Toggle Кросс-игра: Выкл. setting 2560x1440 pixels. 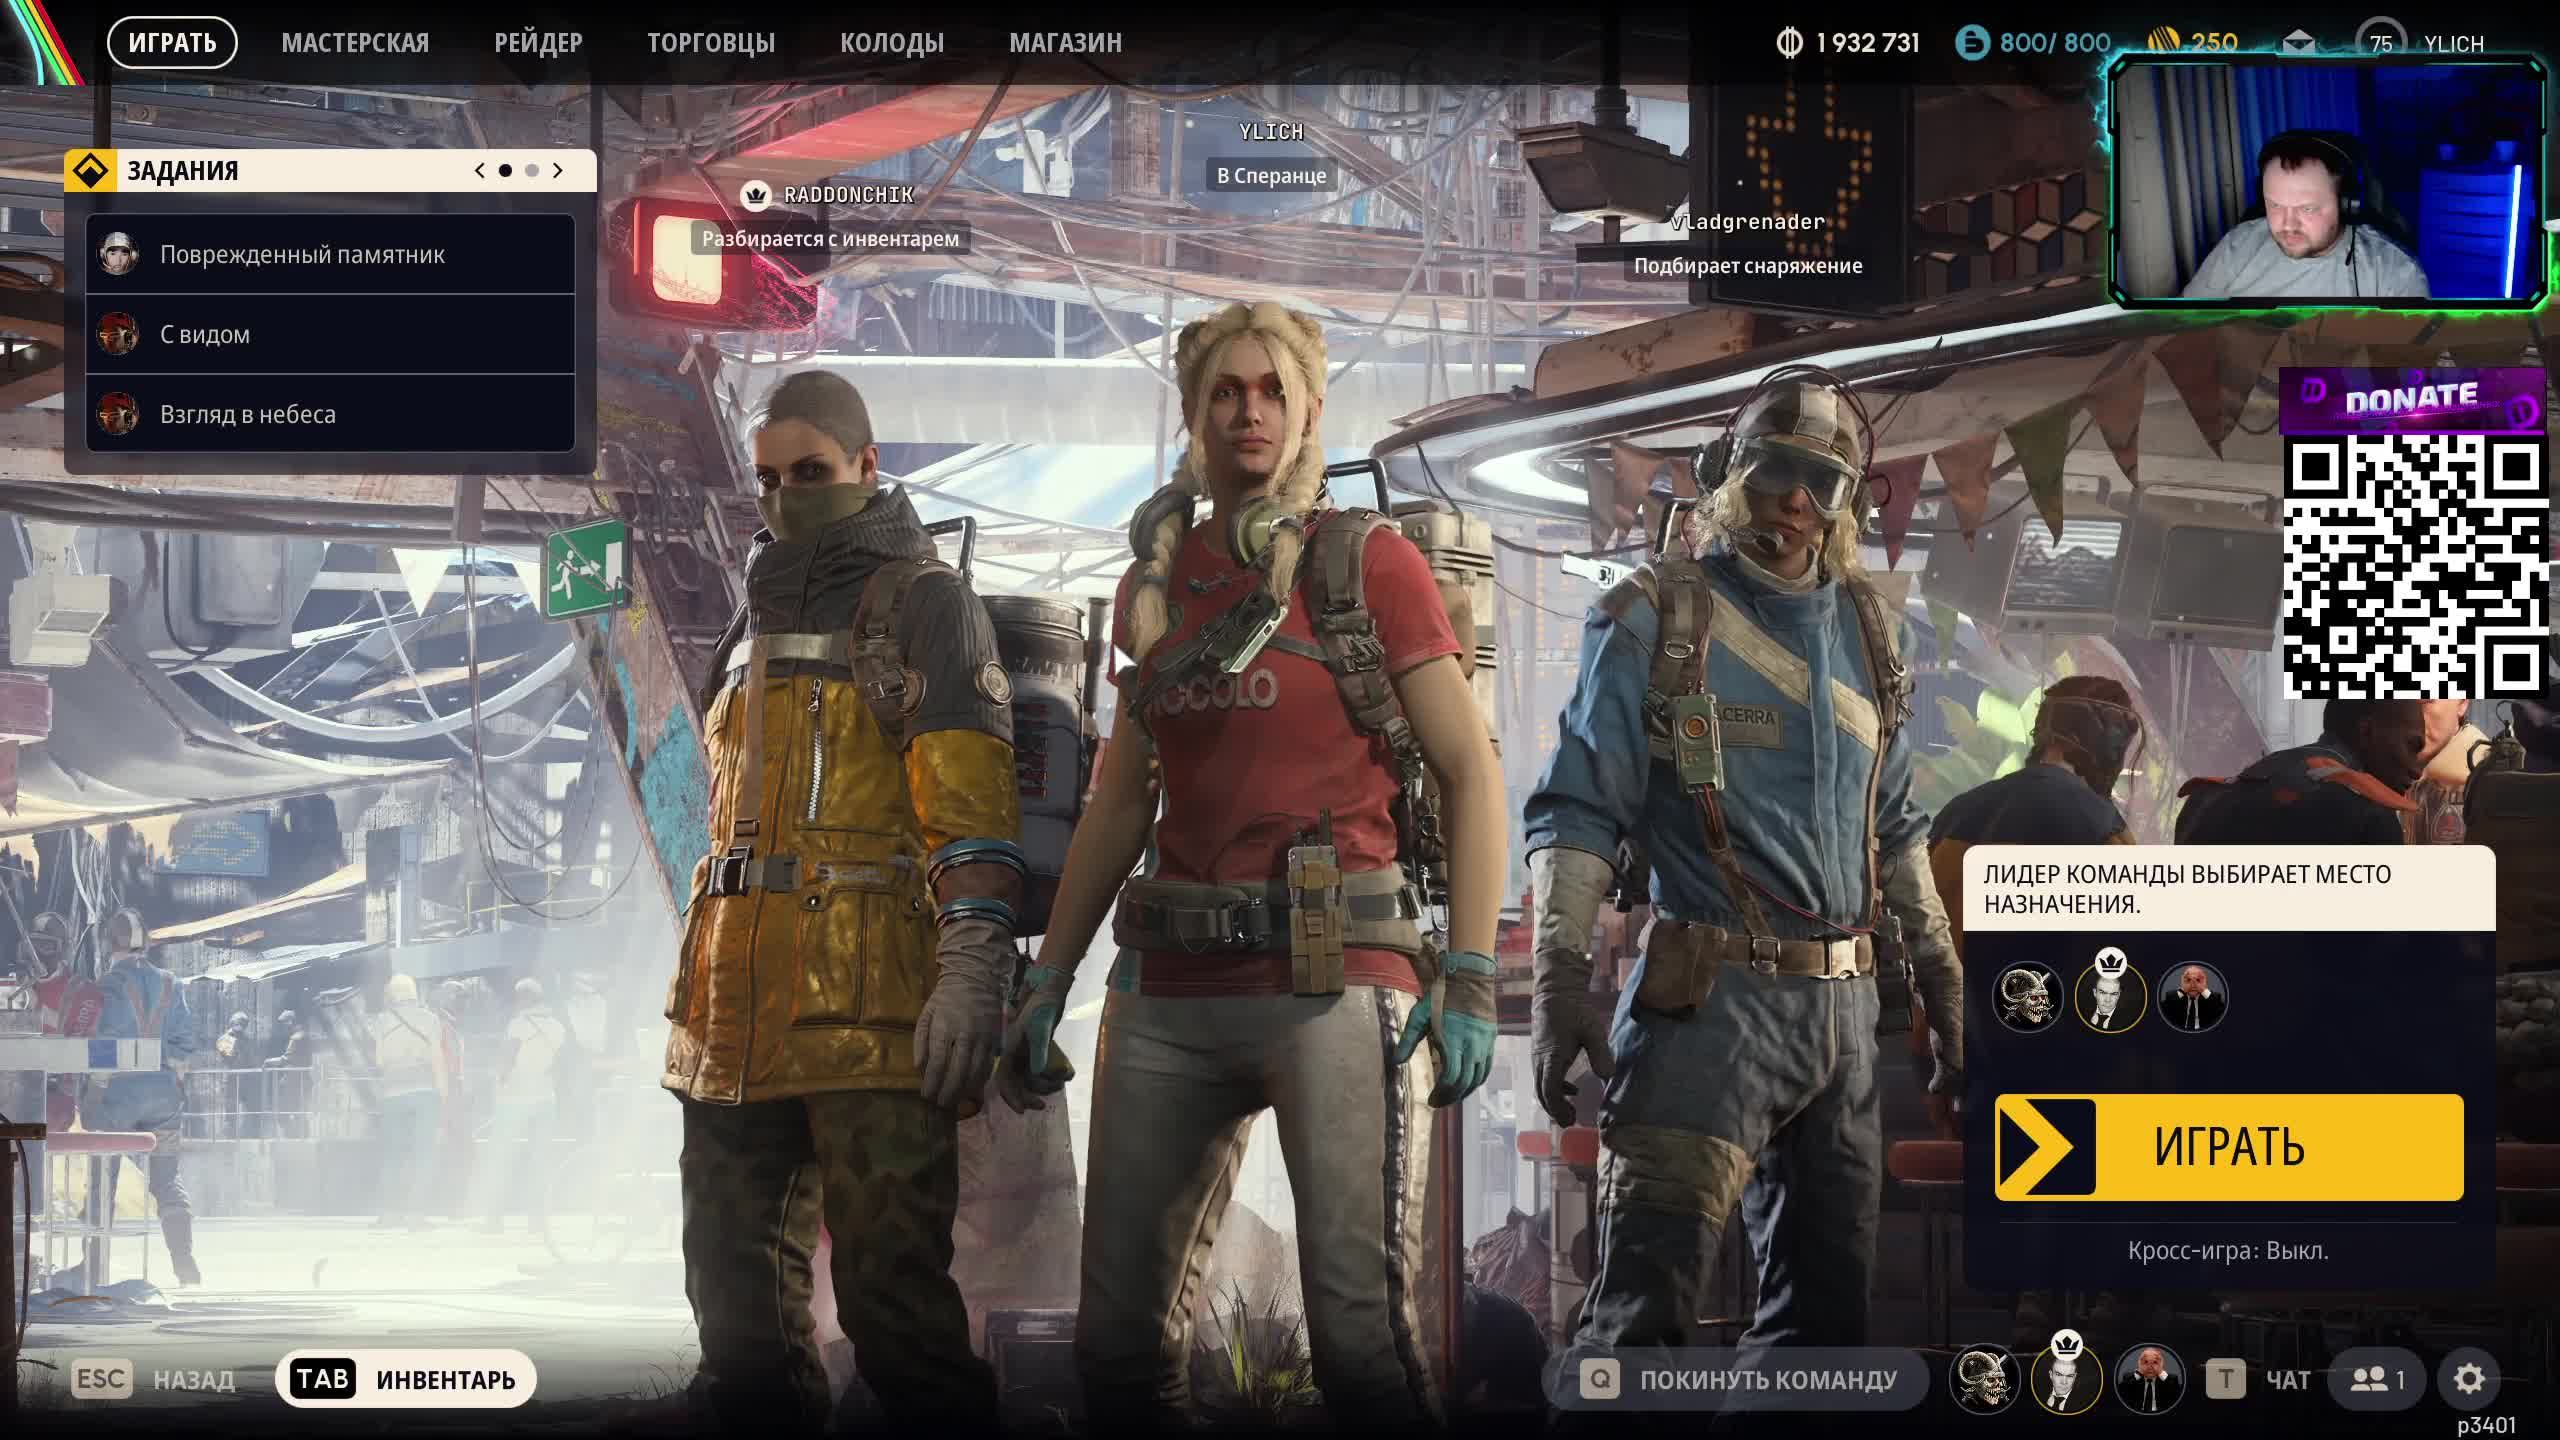coord(2227,1250)
